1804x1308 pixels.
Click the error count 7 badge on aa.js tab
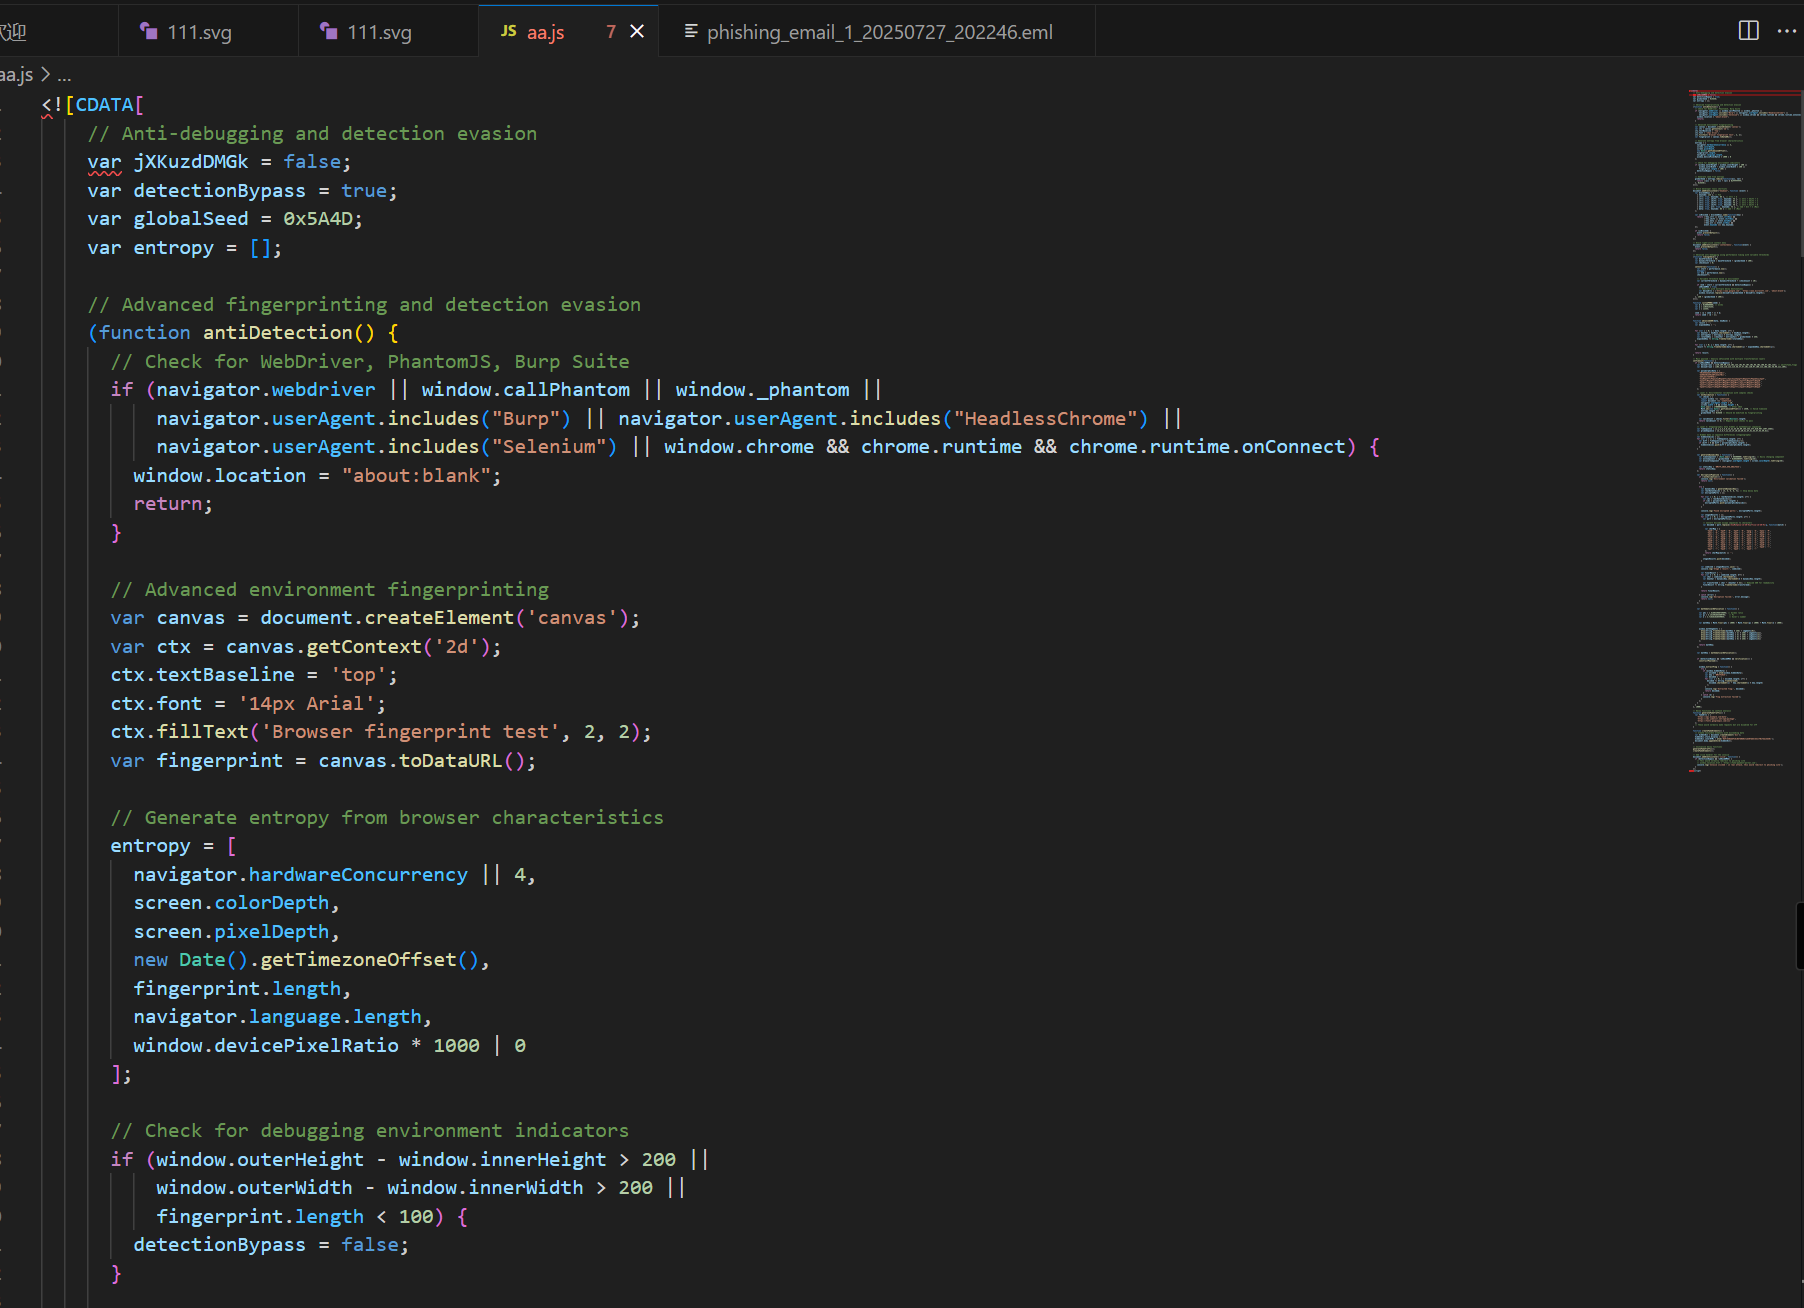pyautogui.click(x=610, y=32)
